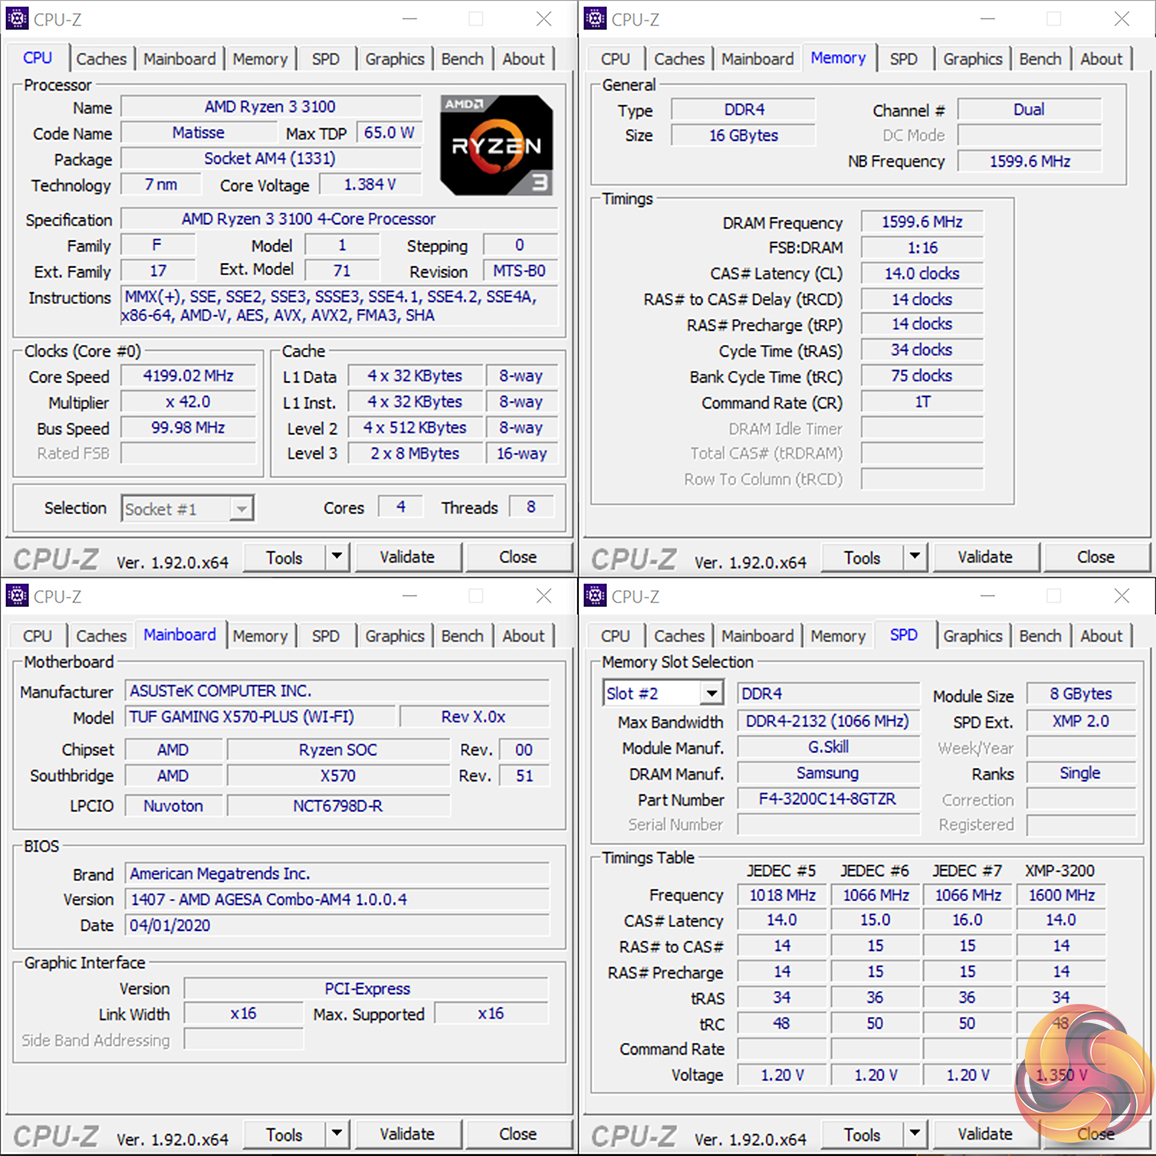Click the Level 3 cache 2 x 8 MBytes value
Screen dimensions: 1156x1156
click(x=415, y=453)
